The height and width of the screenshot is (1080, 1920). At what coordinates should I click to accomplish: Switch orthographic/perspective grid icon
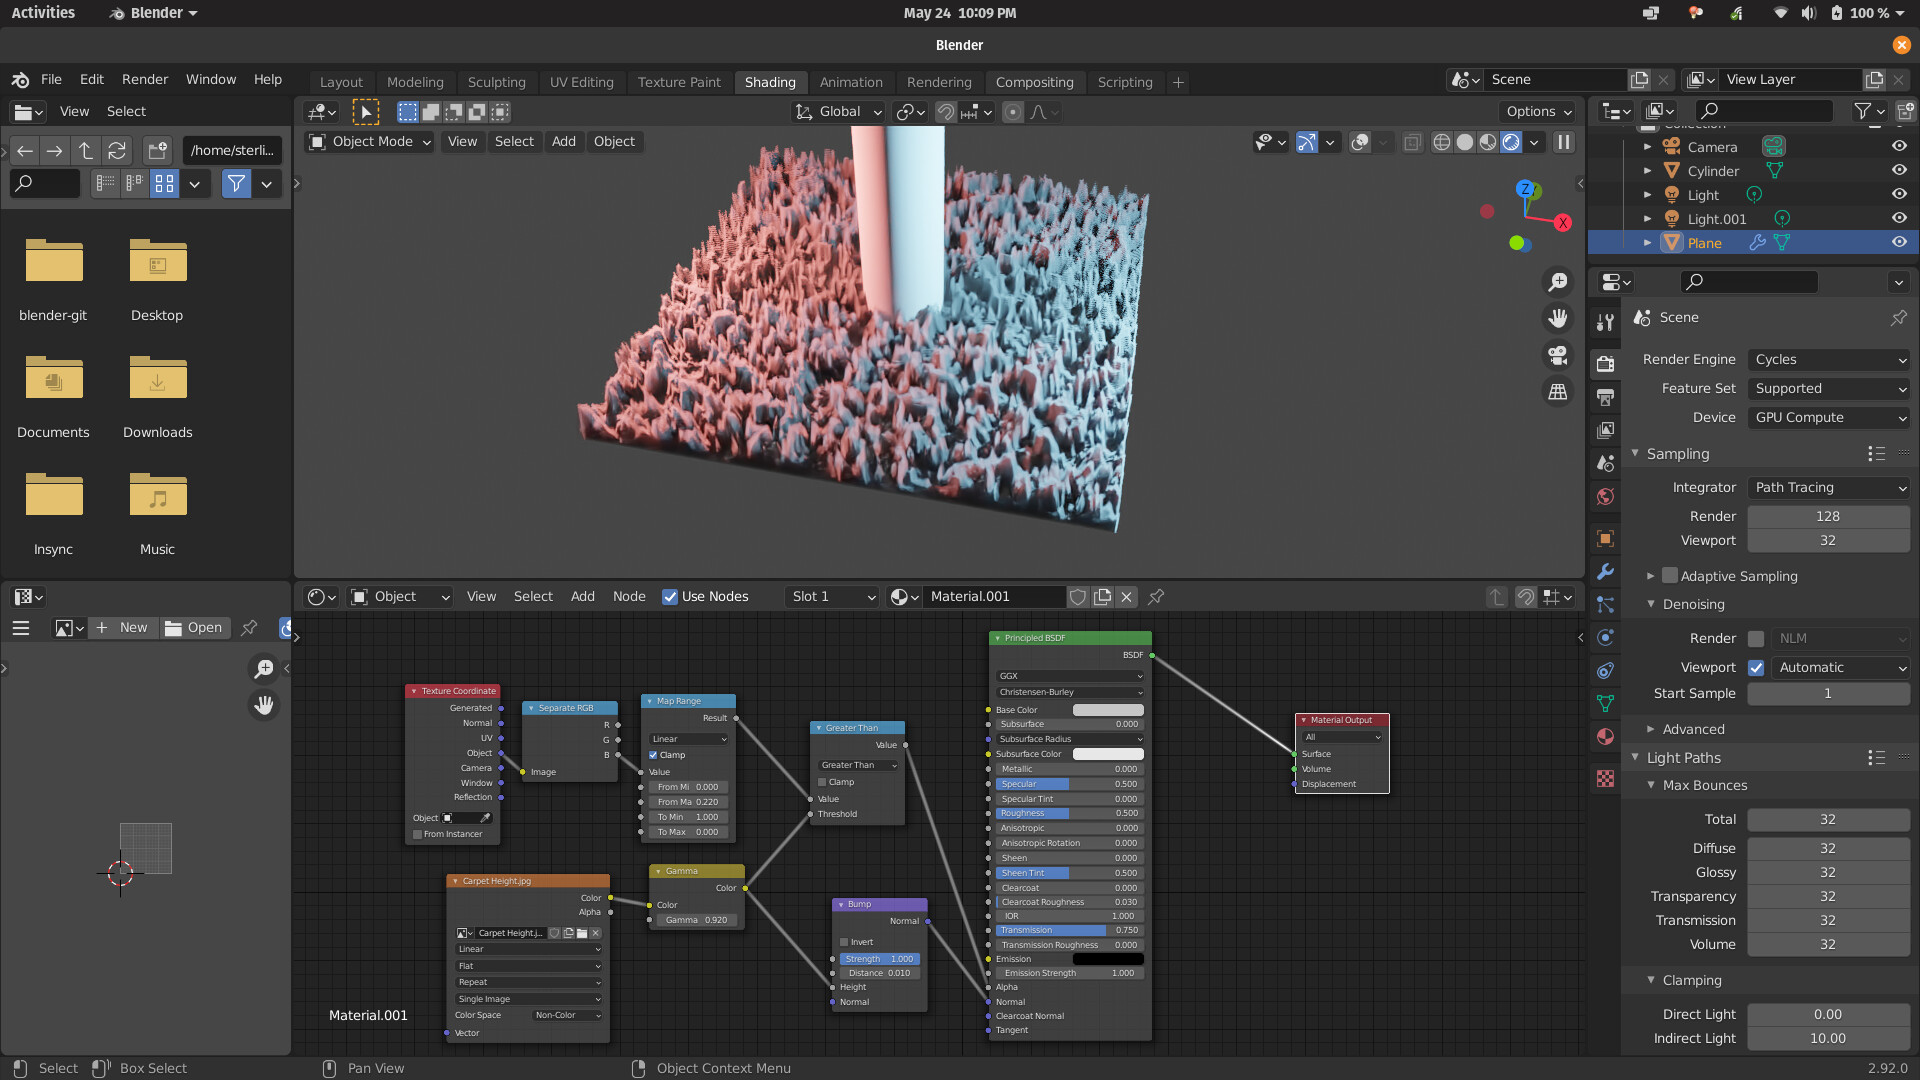(1557, 392)
